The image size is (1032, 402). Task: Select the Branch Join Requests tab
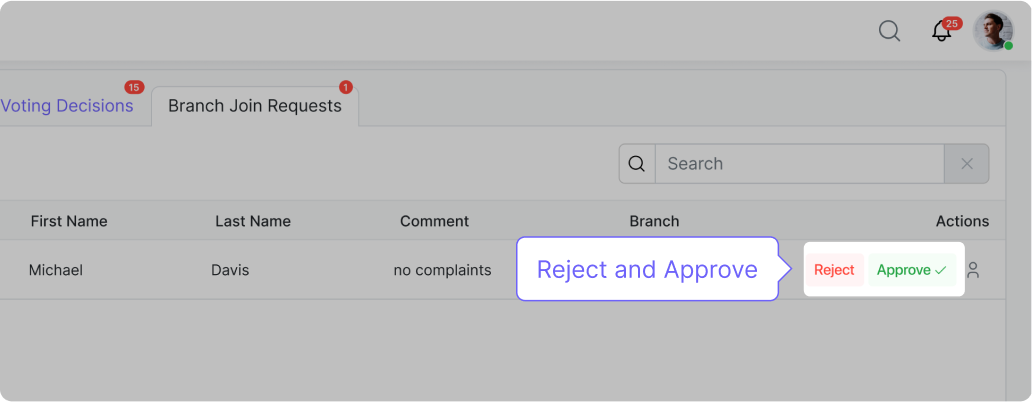(x=254, y=106)
